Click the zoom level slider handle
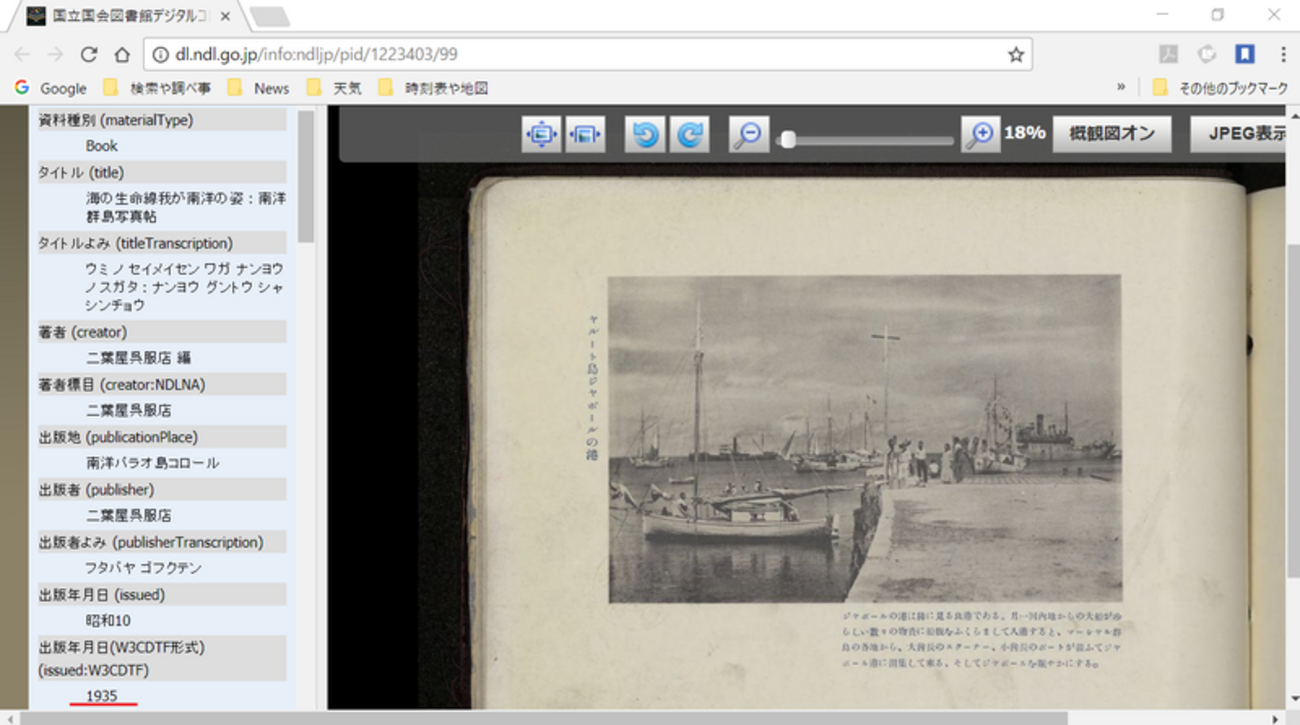This screenshot has height=725, width=1300. coord(788,140)
